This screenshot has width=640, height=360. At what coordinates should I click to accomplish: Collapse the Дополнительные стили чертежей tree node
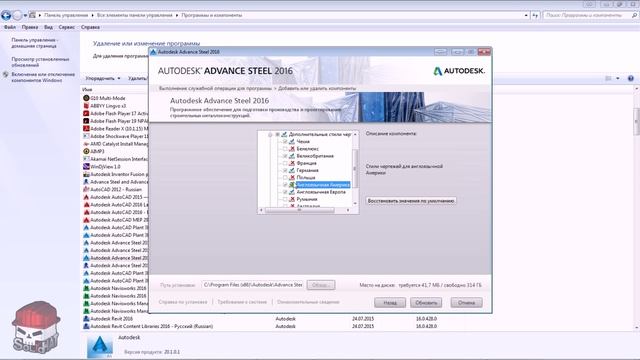pos(270,134)
